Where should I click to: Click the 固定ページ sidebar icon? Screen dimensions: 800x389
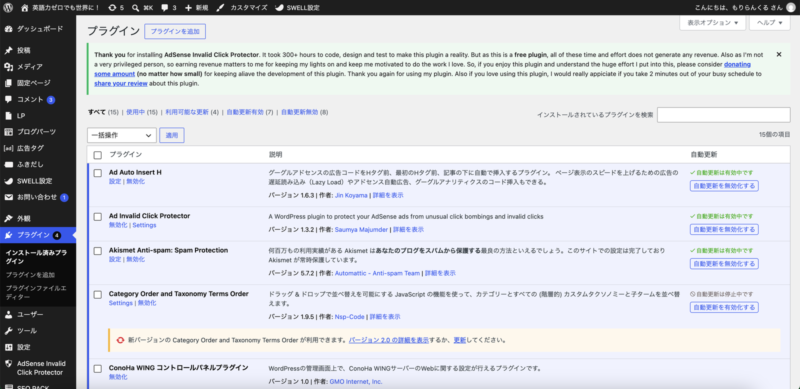tap(8, 83)
